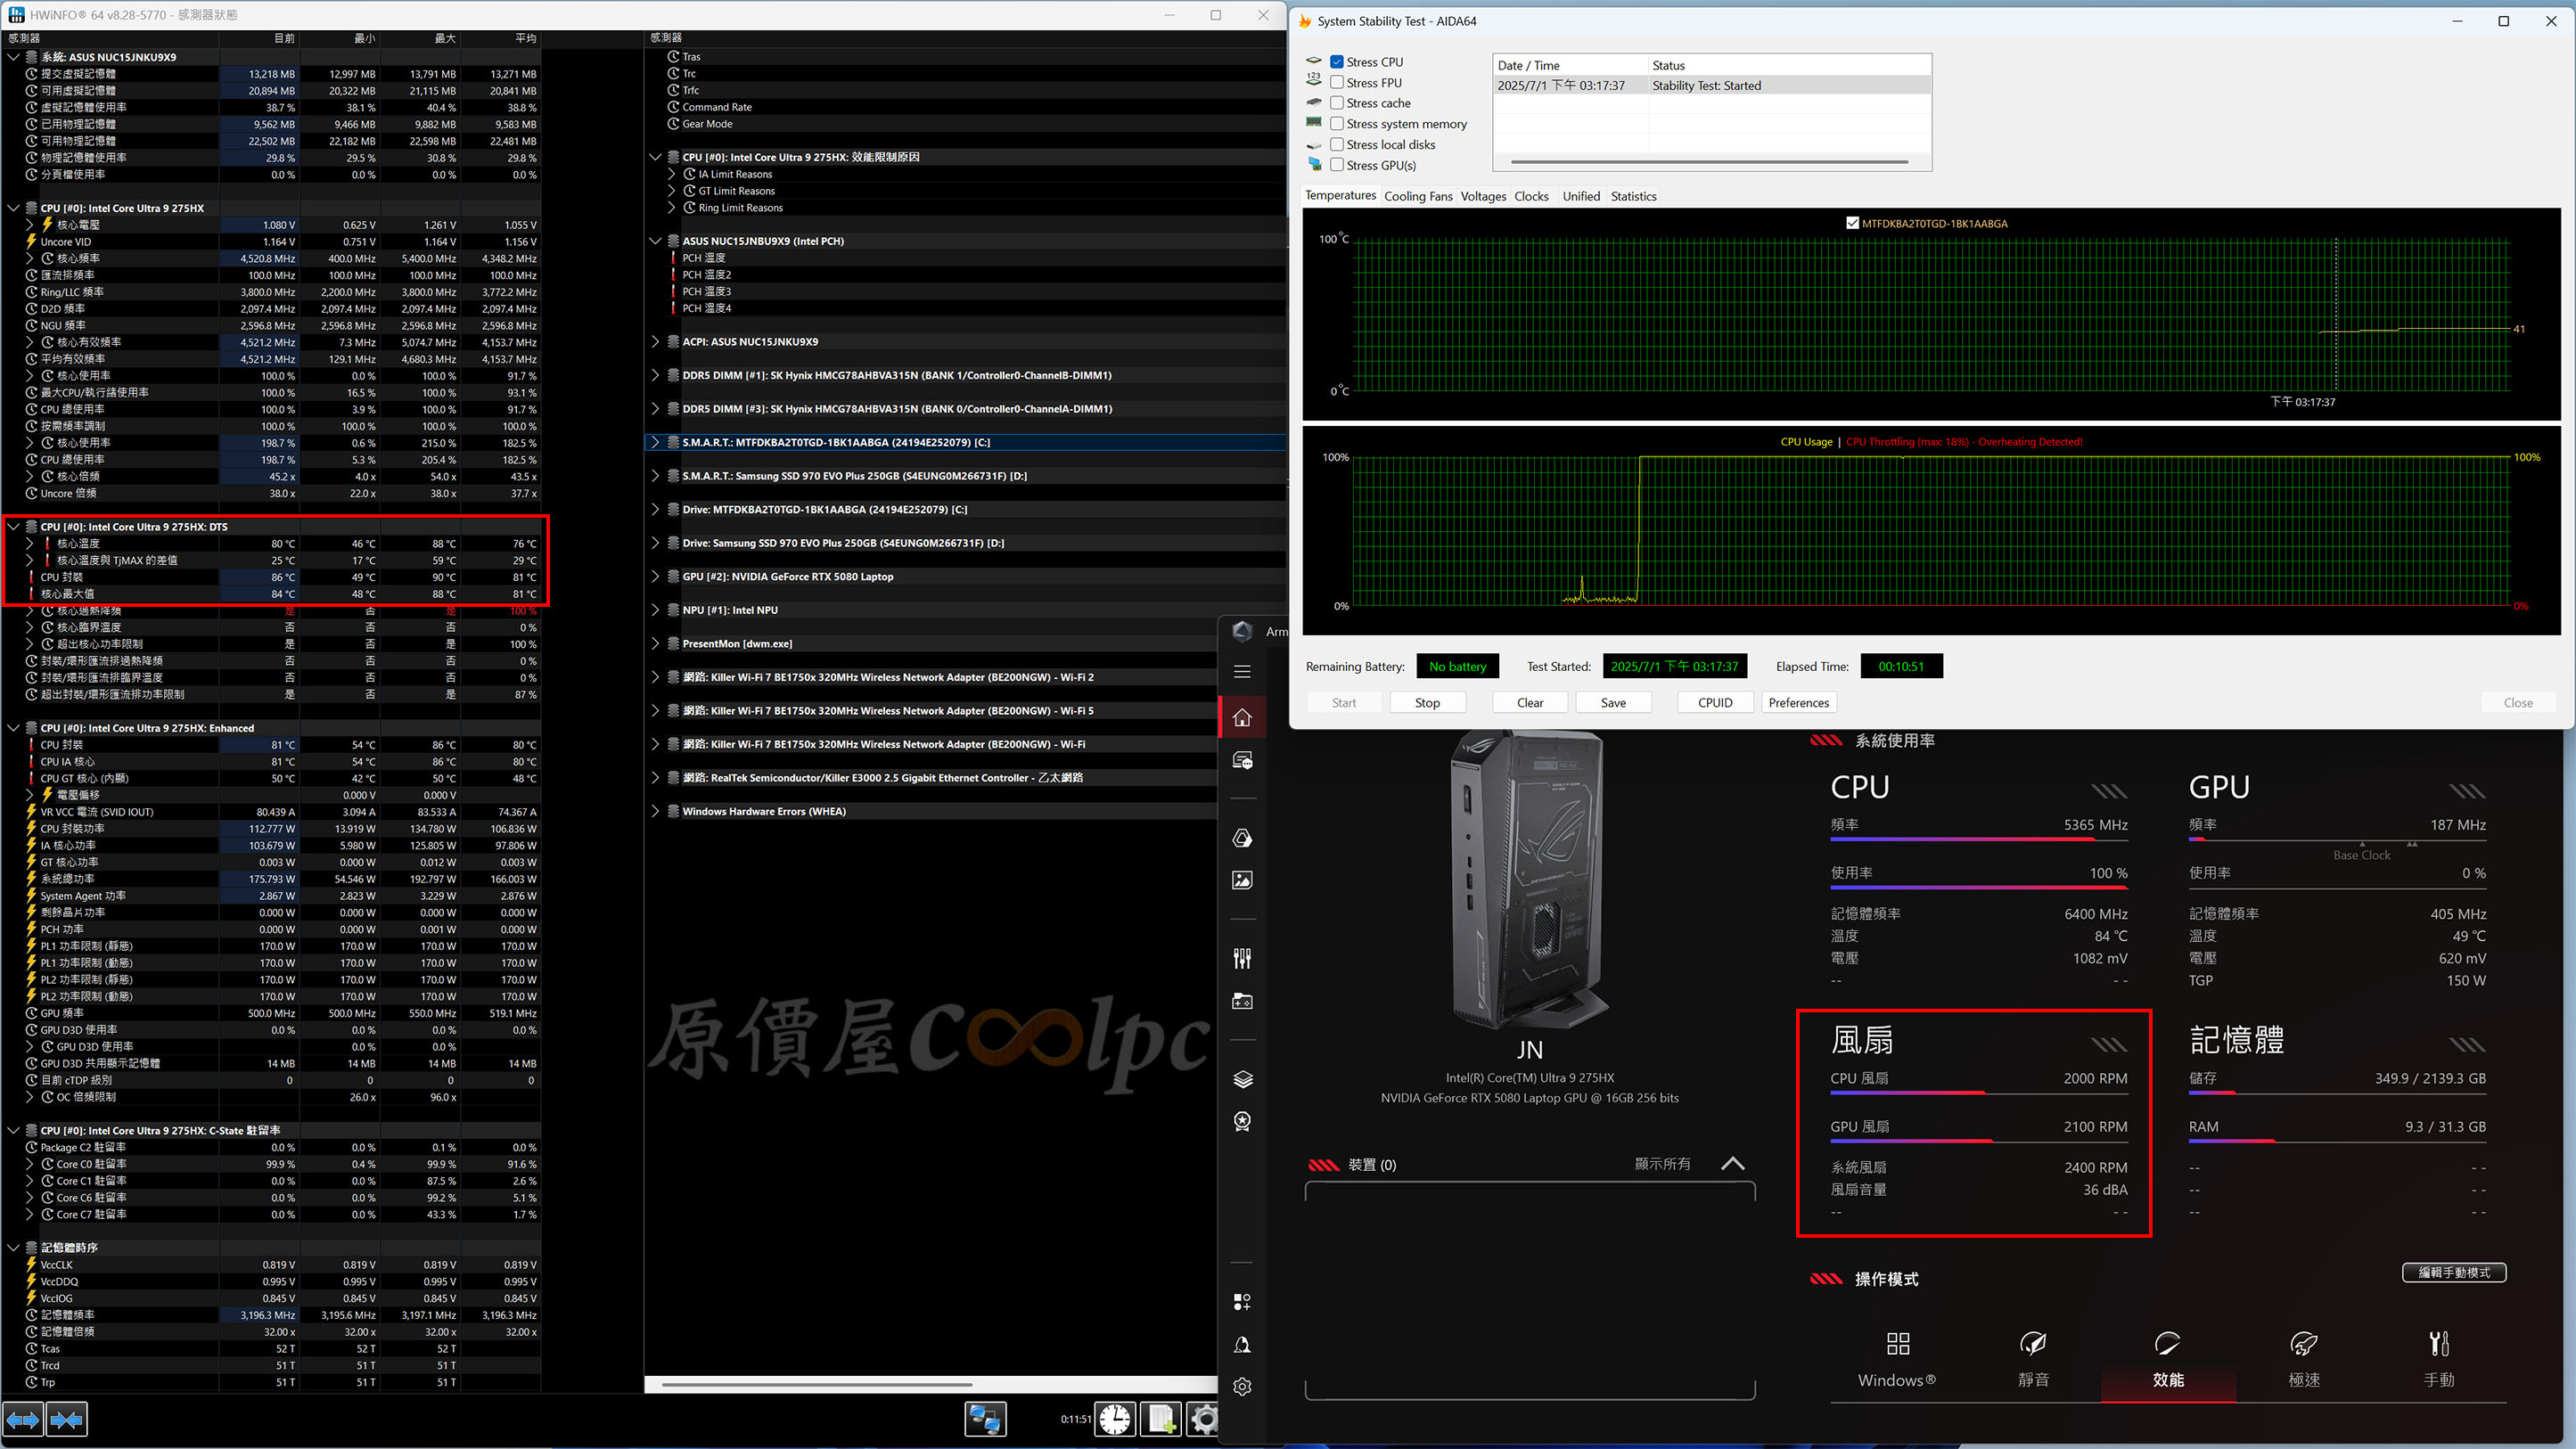Screen dimensions: 2576x1449
Task: Select S.M.A.R.T. MTFDKBA2T0TGD sensor row
Action: [966, 442]
